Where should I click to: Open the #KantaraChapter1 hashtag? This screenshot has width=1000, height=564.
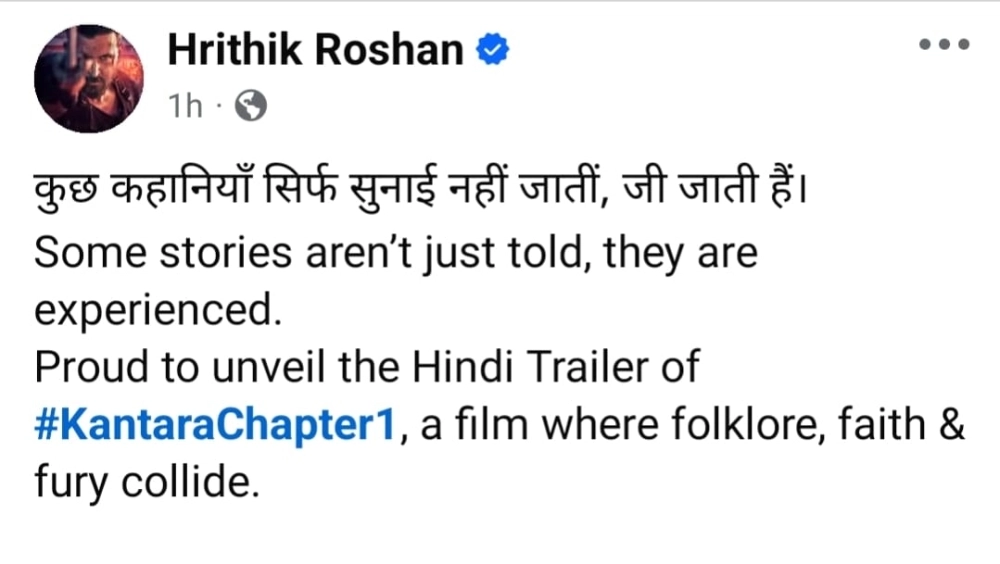point(216,427)
